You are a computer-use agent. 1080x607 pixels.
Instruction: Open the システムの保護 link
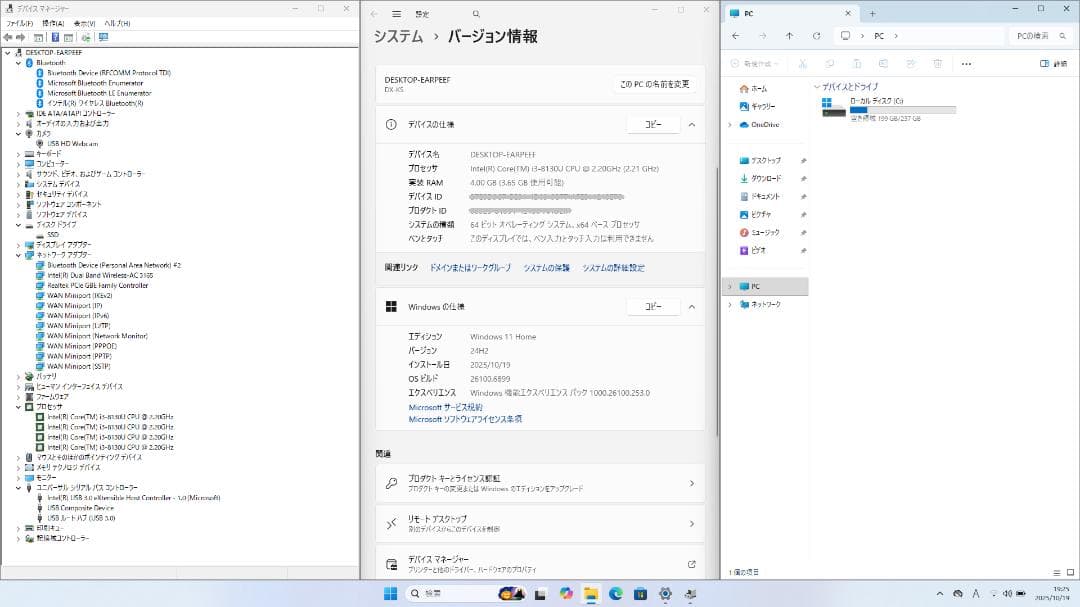546,268
